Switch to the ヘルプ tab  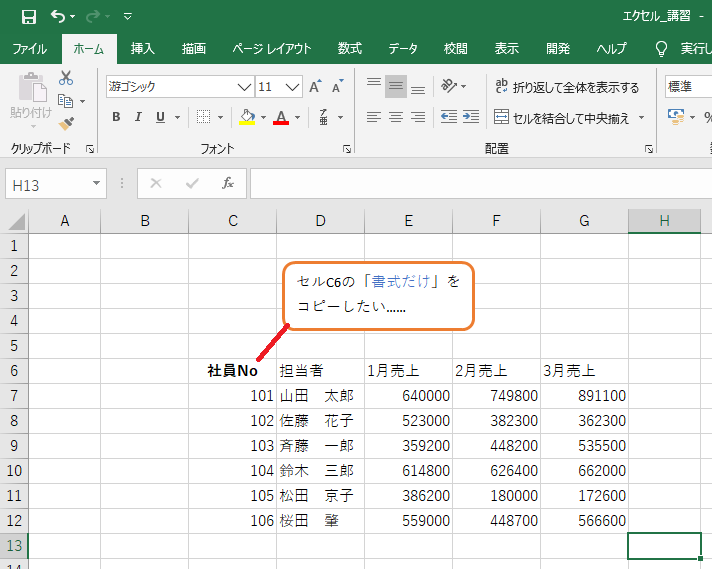611,49
